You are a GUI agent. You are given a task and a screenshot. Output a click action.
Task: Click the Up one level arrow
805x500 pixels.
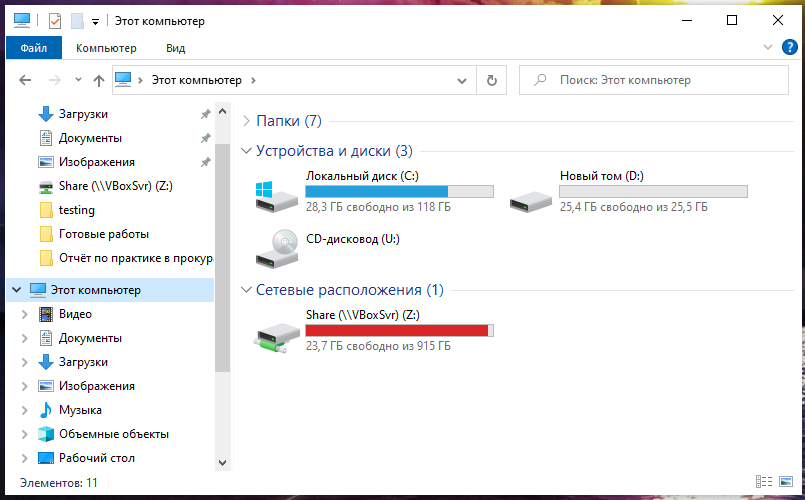click(x=98, y=80)
